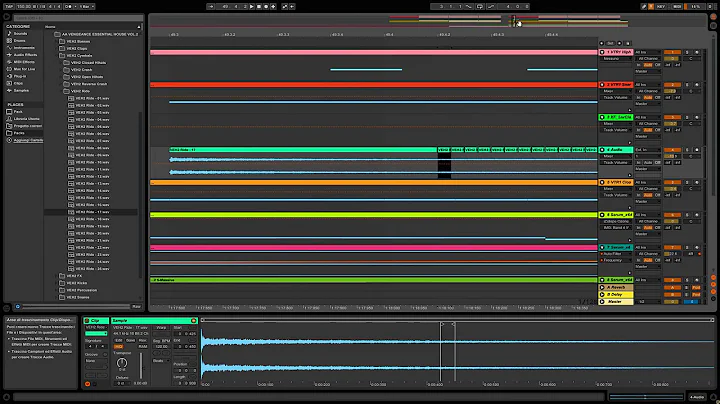Image resolution: width=720 pixels, height=404 pixels.
Task: Click Aggiungi Cartella link in Places
Action: pyautogui.click(x=28, y=140)
